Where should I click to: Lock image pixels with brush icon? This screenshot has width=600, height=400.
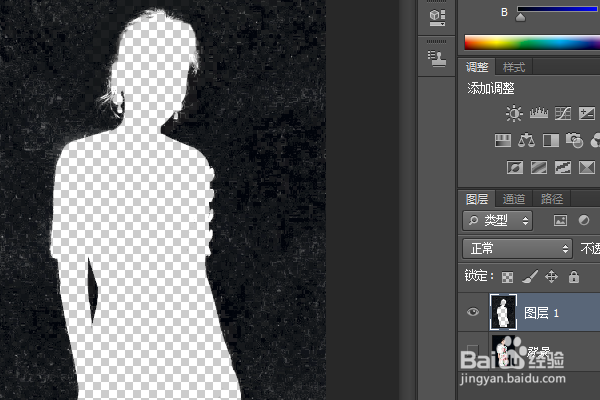530,277
